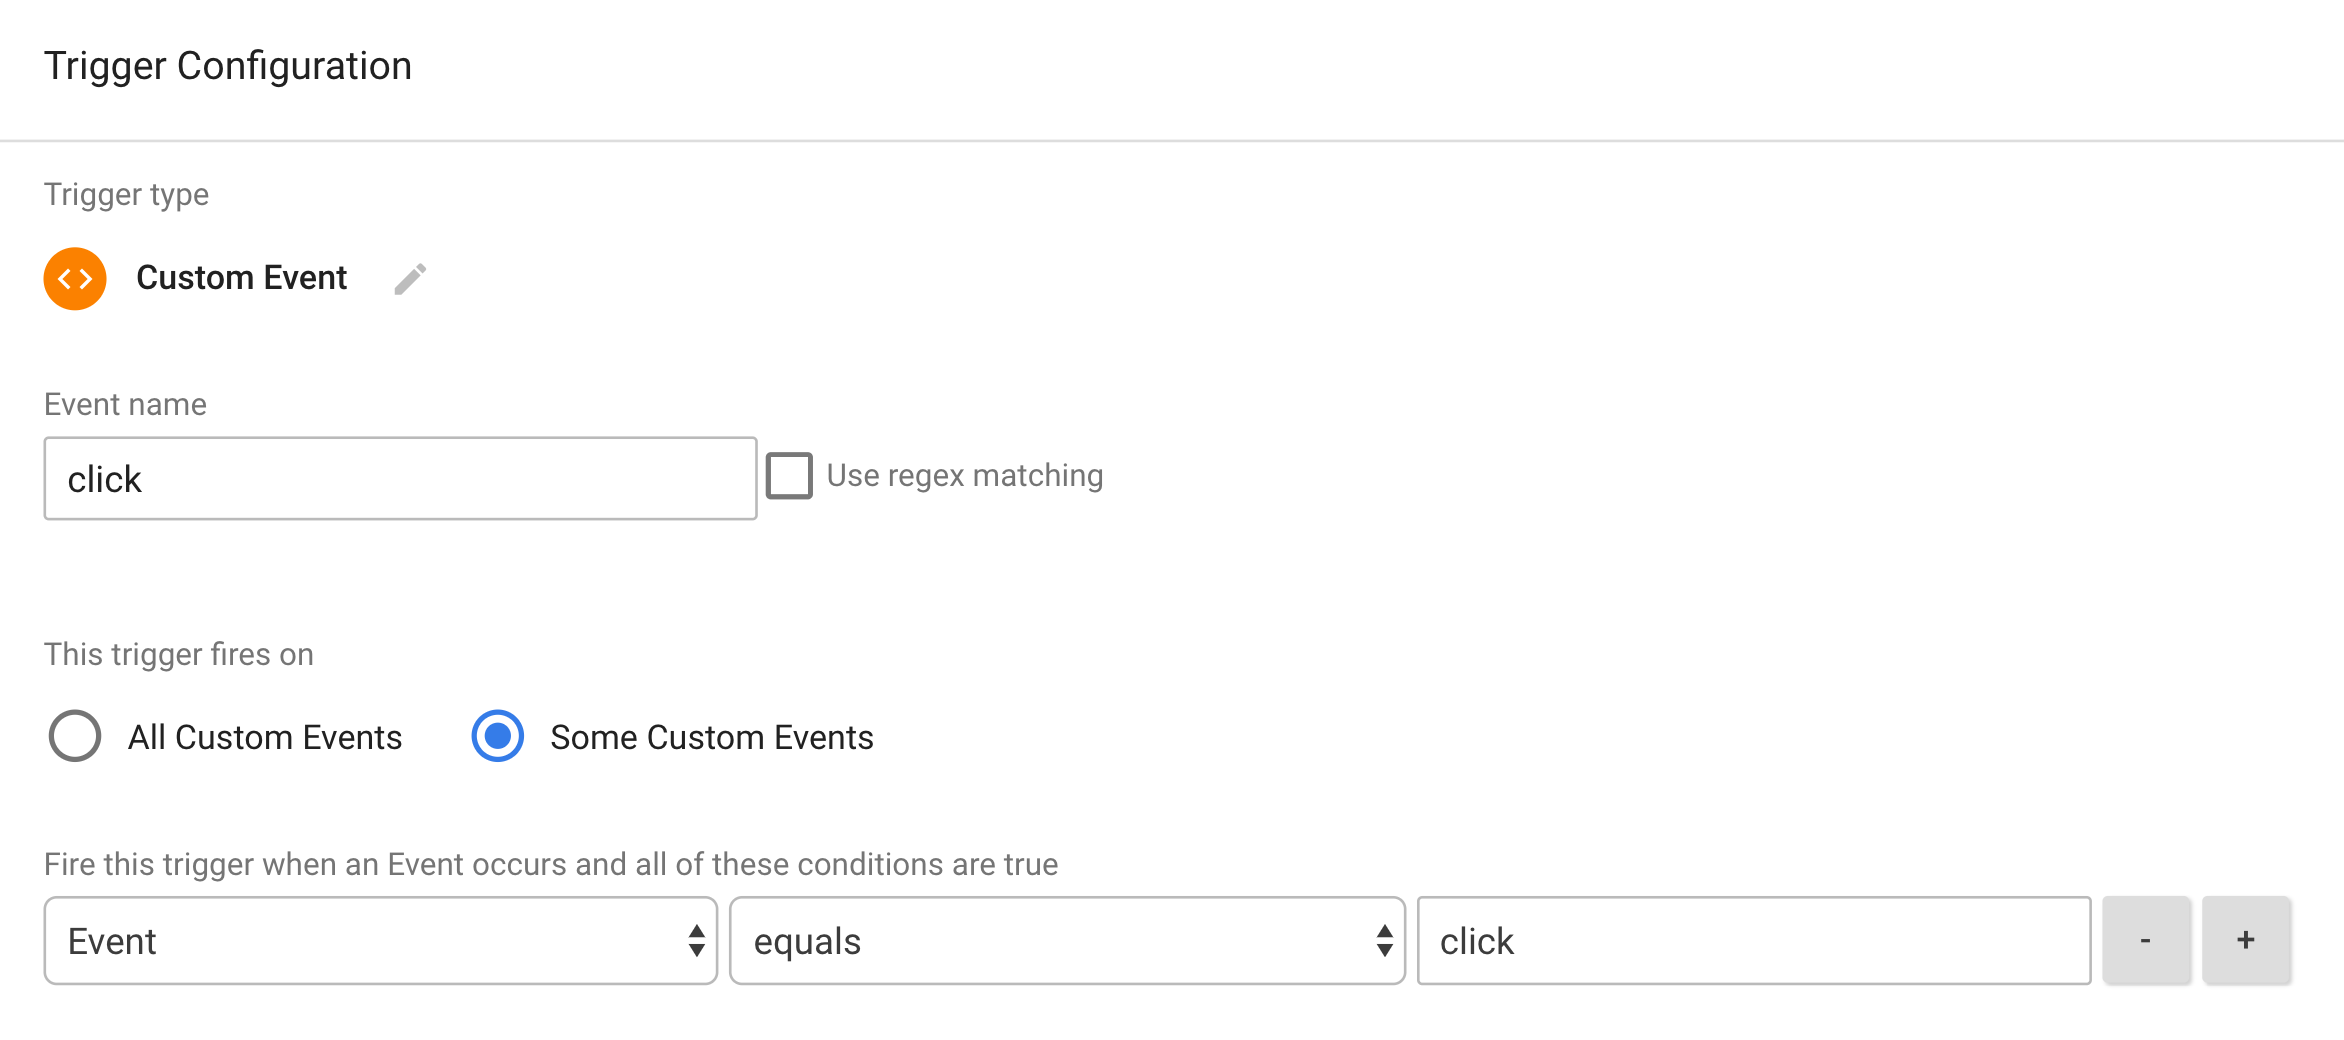
Task: Remove condition row with minus button
Action: coord(2146,940)
